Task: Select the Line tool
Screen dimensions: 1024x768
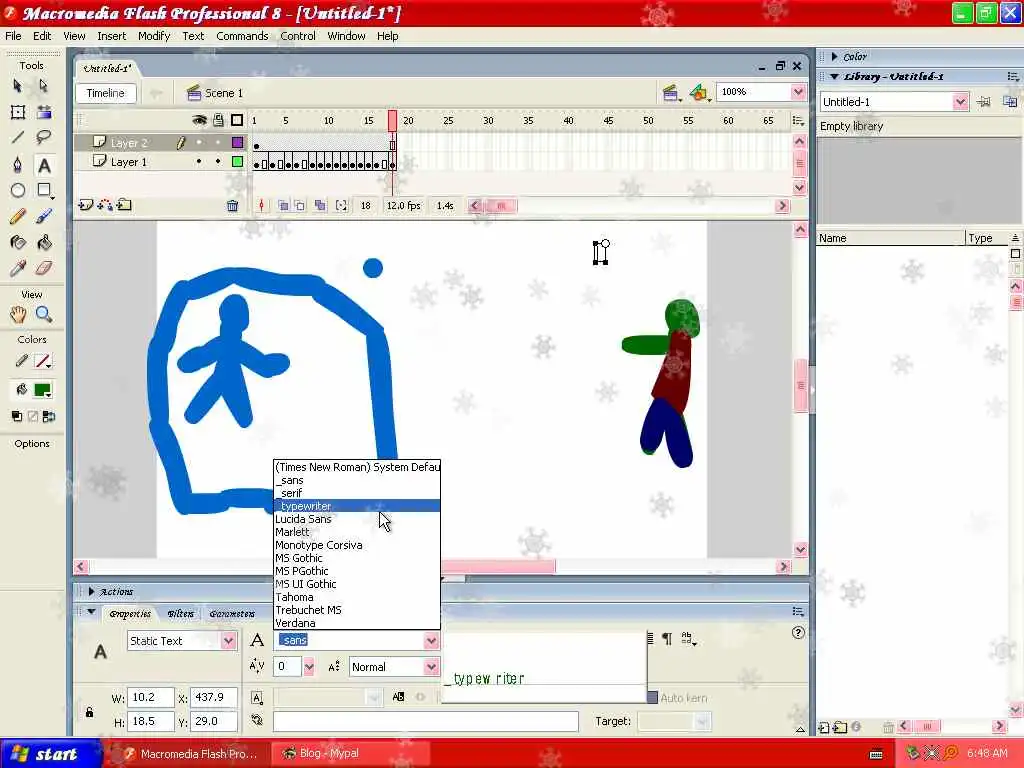Action: (18, 137)
